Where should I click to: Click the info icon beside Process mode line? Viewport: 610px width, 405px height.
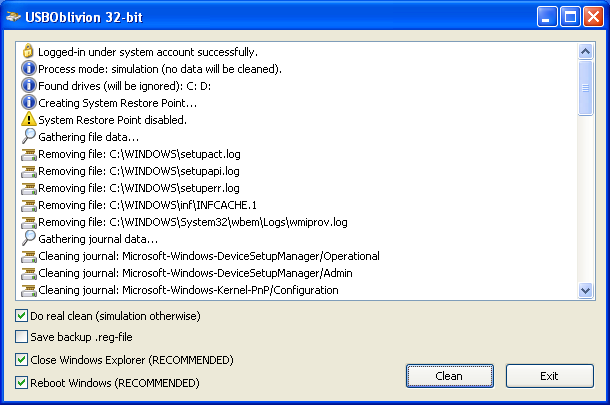[x=29, y=68]
